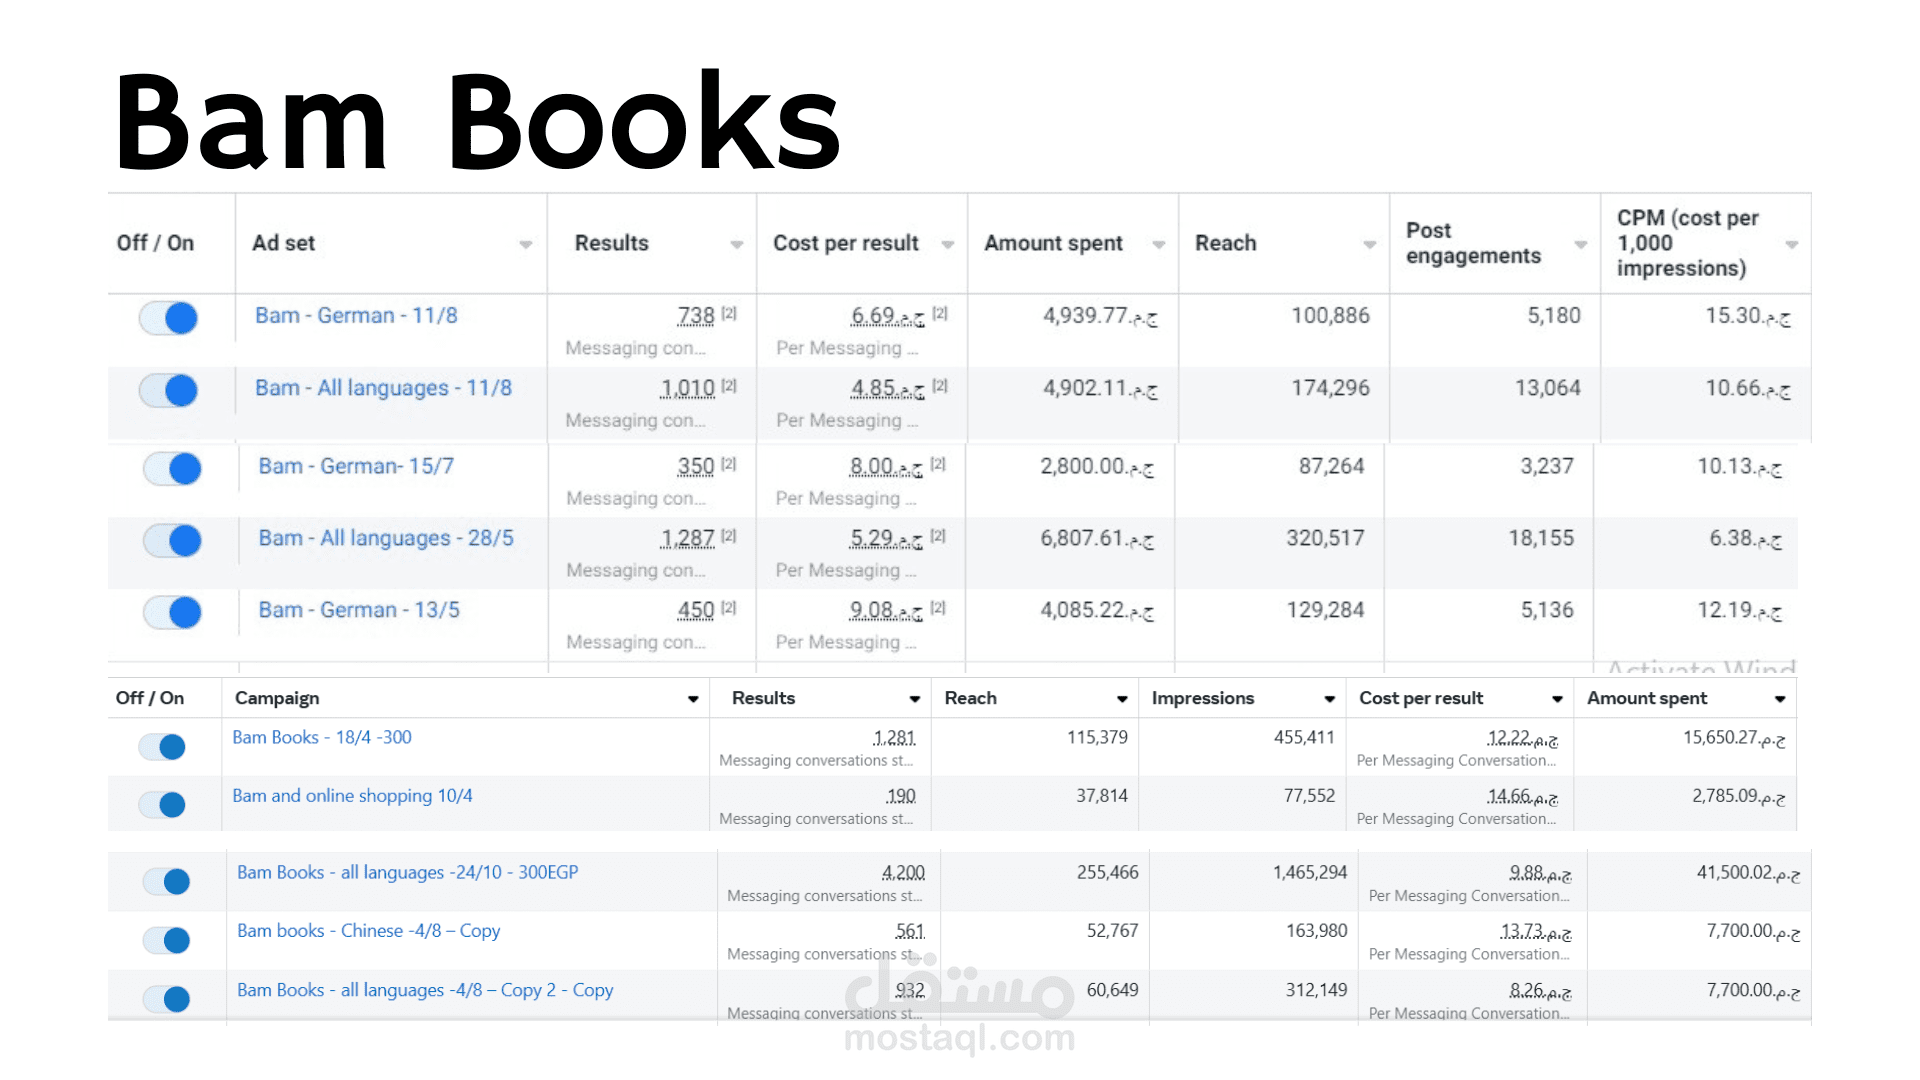
Task: Open the Bam - German - 11/8 ad set
Action: point(356,316)
